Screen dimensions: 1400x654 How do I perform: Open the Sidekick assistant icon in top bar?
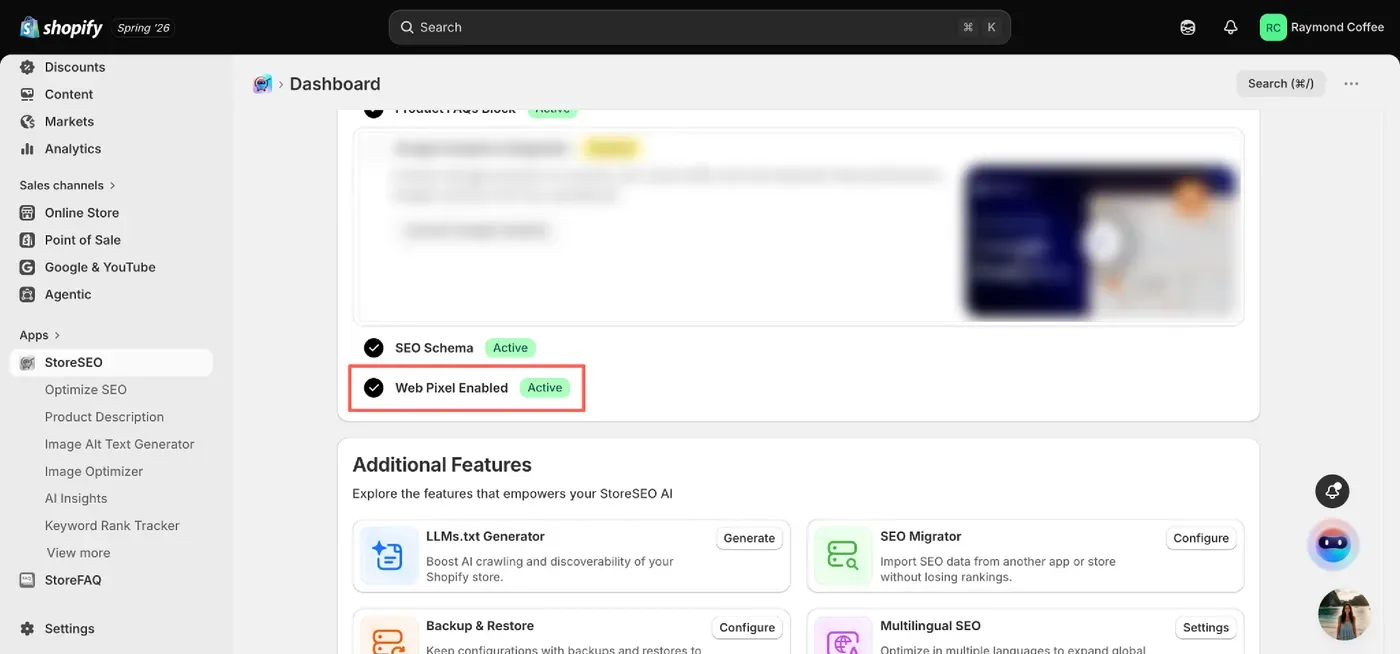(1188, 27)
